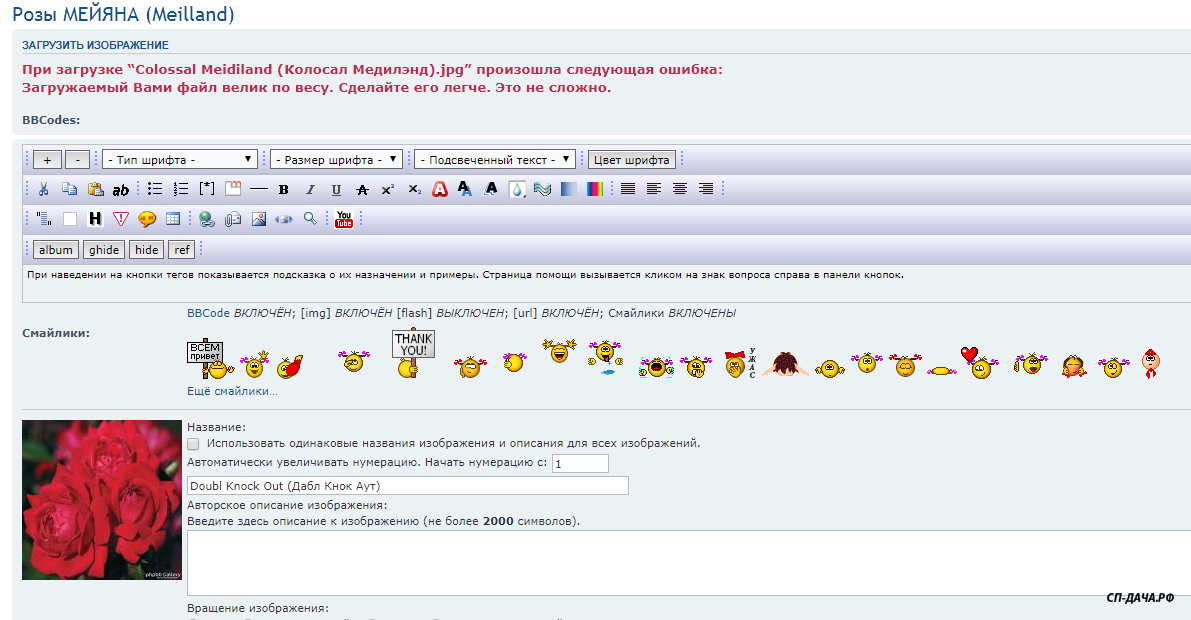The image size is (1191, 620).
Task: Toggle bold text formatting
Action: 284,189
